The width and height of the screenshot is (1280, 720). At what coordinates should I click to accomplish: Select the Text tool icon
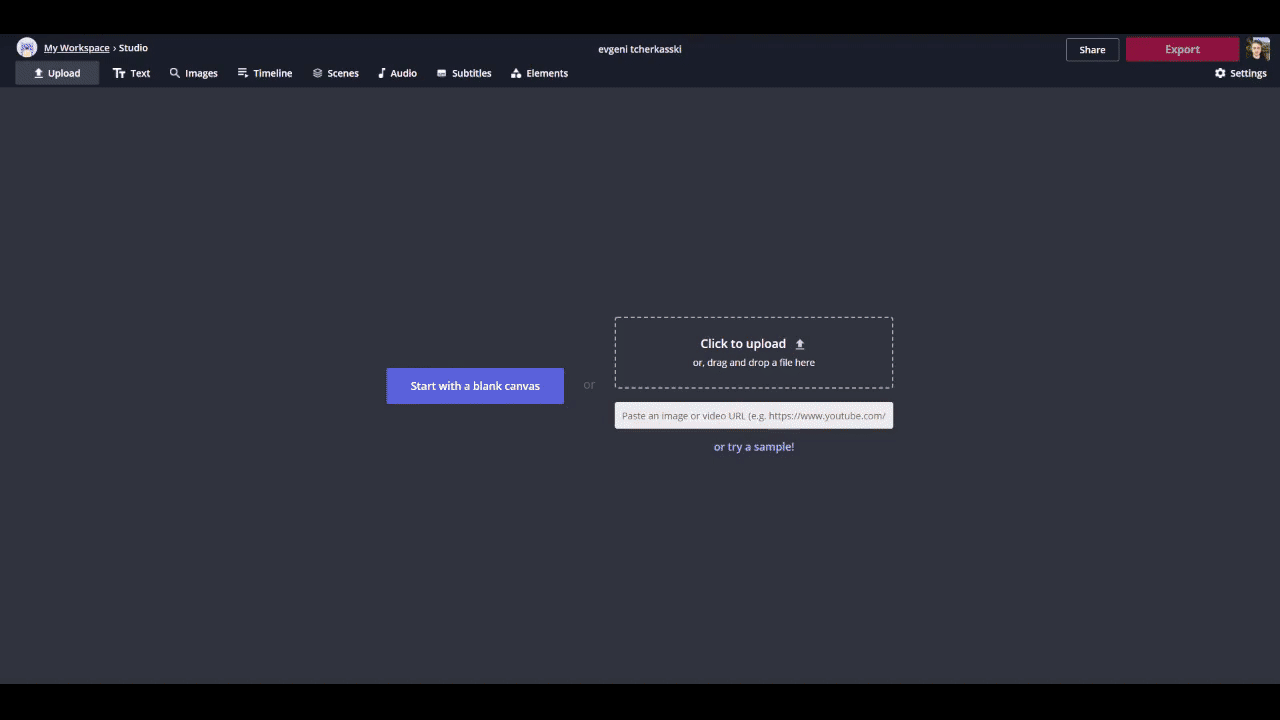tap(119, 73)
